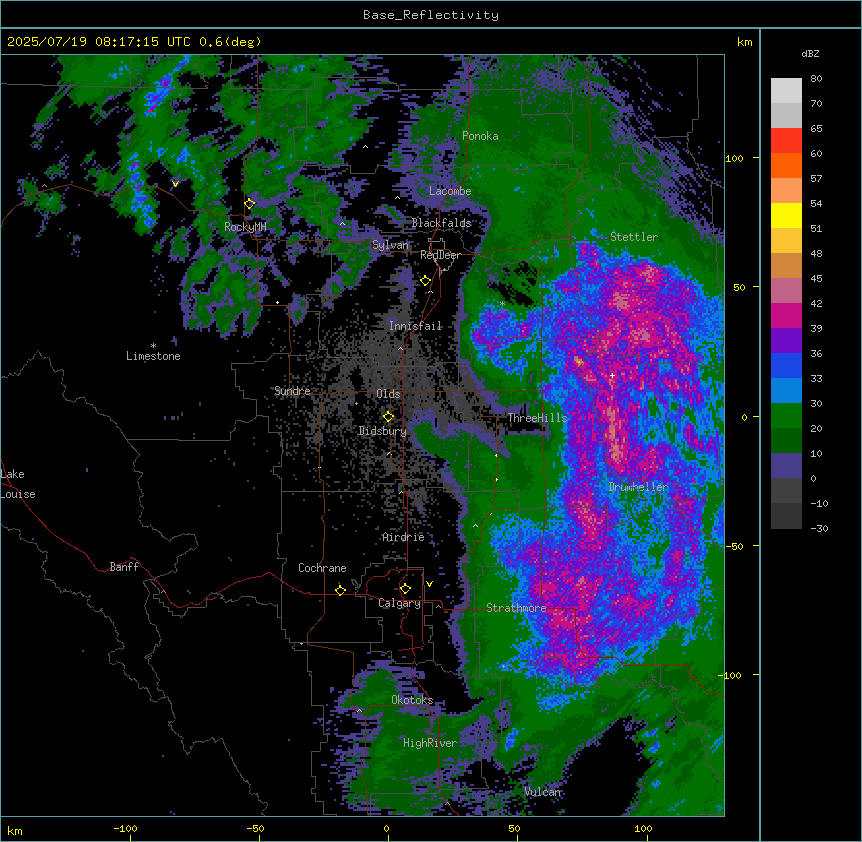This screenshot has width=862, height=842.
Task: Select the Stettler town label
Action: 634,237
